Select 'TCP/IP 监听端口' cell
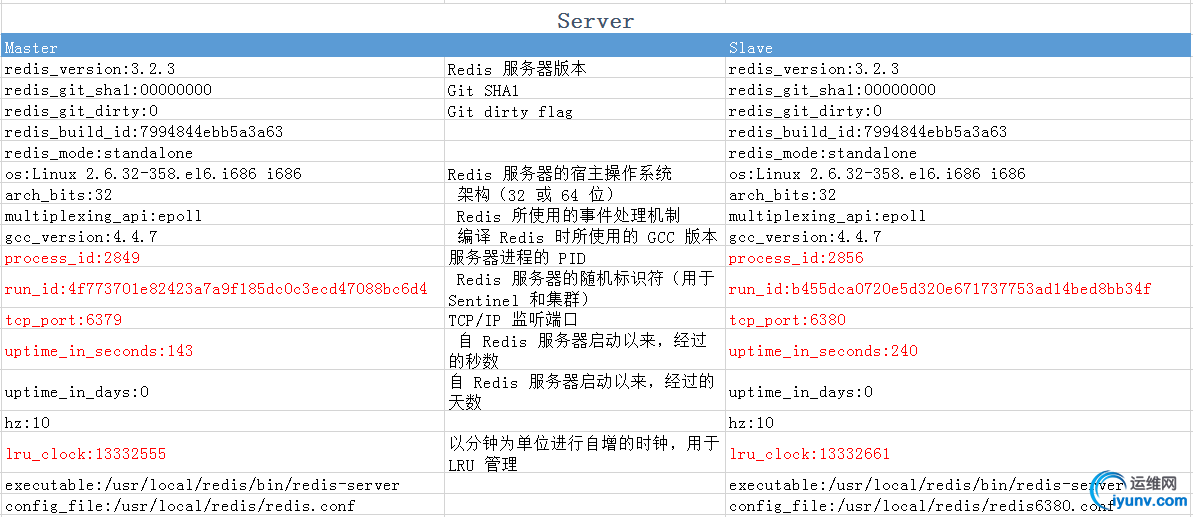 pos(584,319)
